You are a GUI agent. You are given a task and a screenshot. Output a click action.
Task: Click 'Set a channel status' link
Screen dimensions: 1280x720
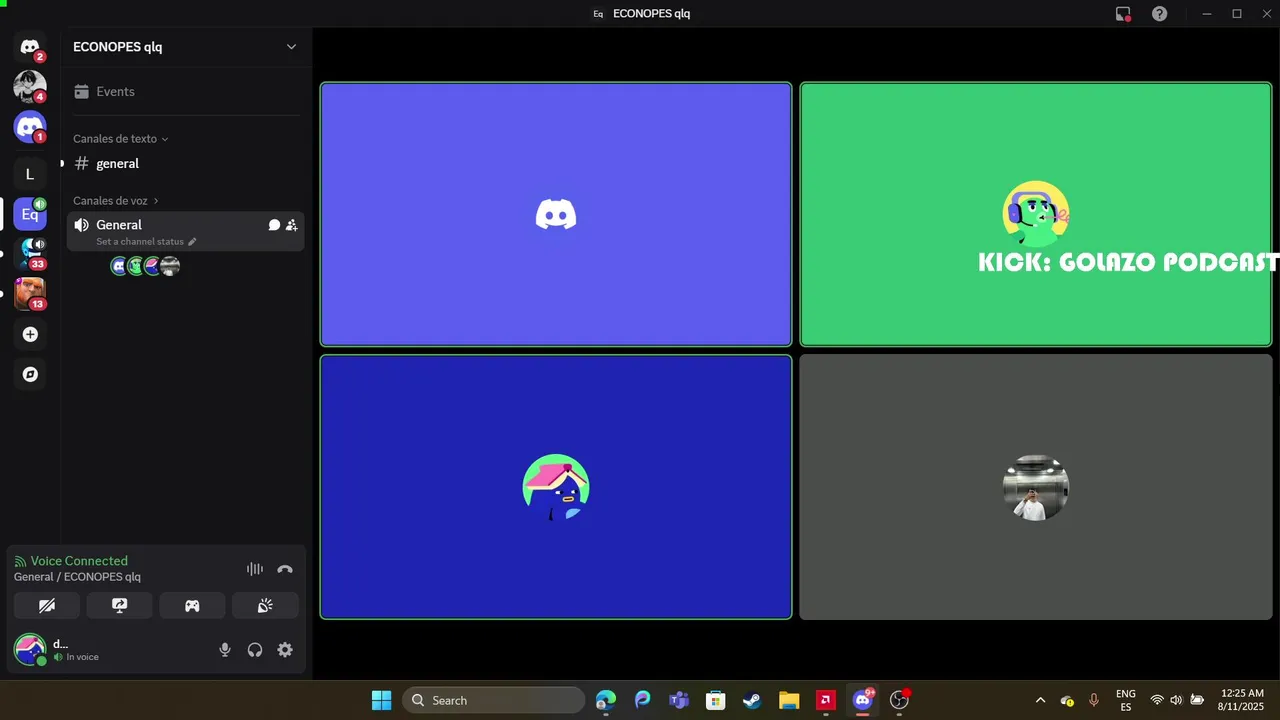click(140, 242)
